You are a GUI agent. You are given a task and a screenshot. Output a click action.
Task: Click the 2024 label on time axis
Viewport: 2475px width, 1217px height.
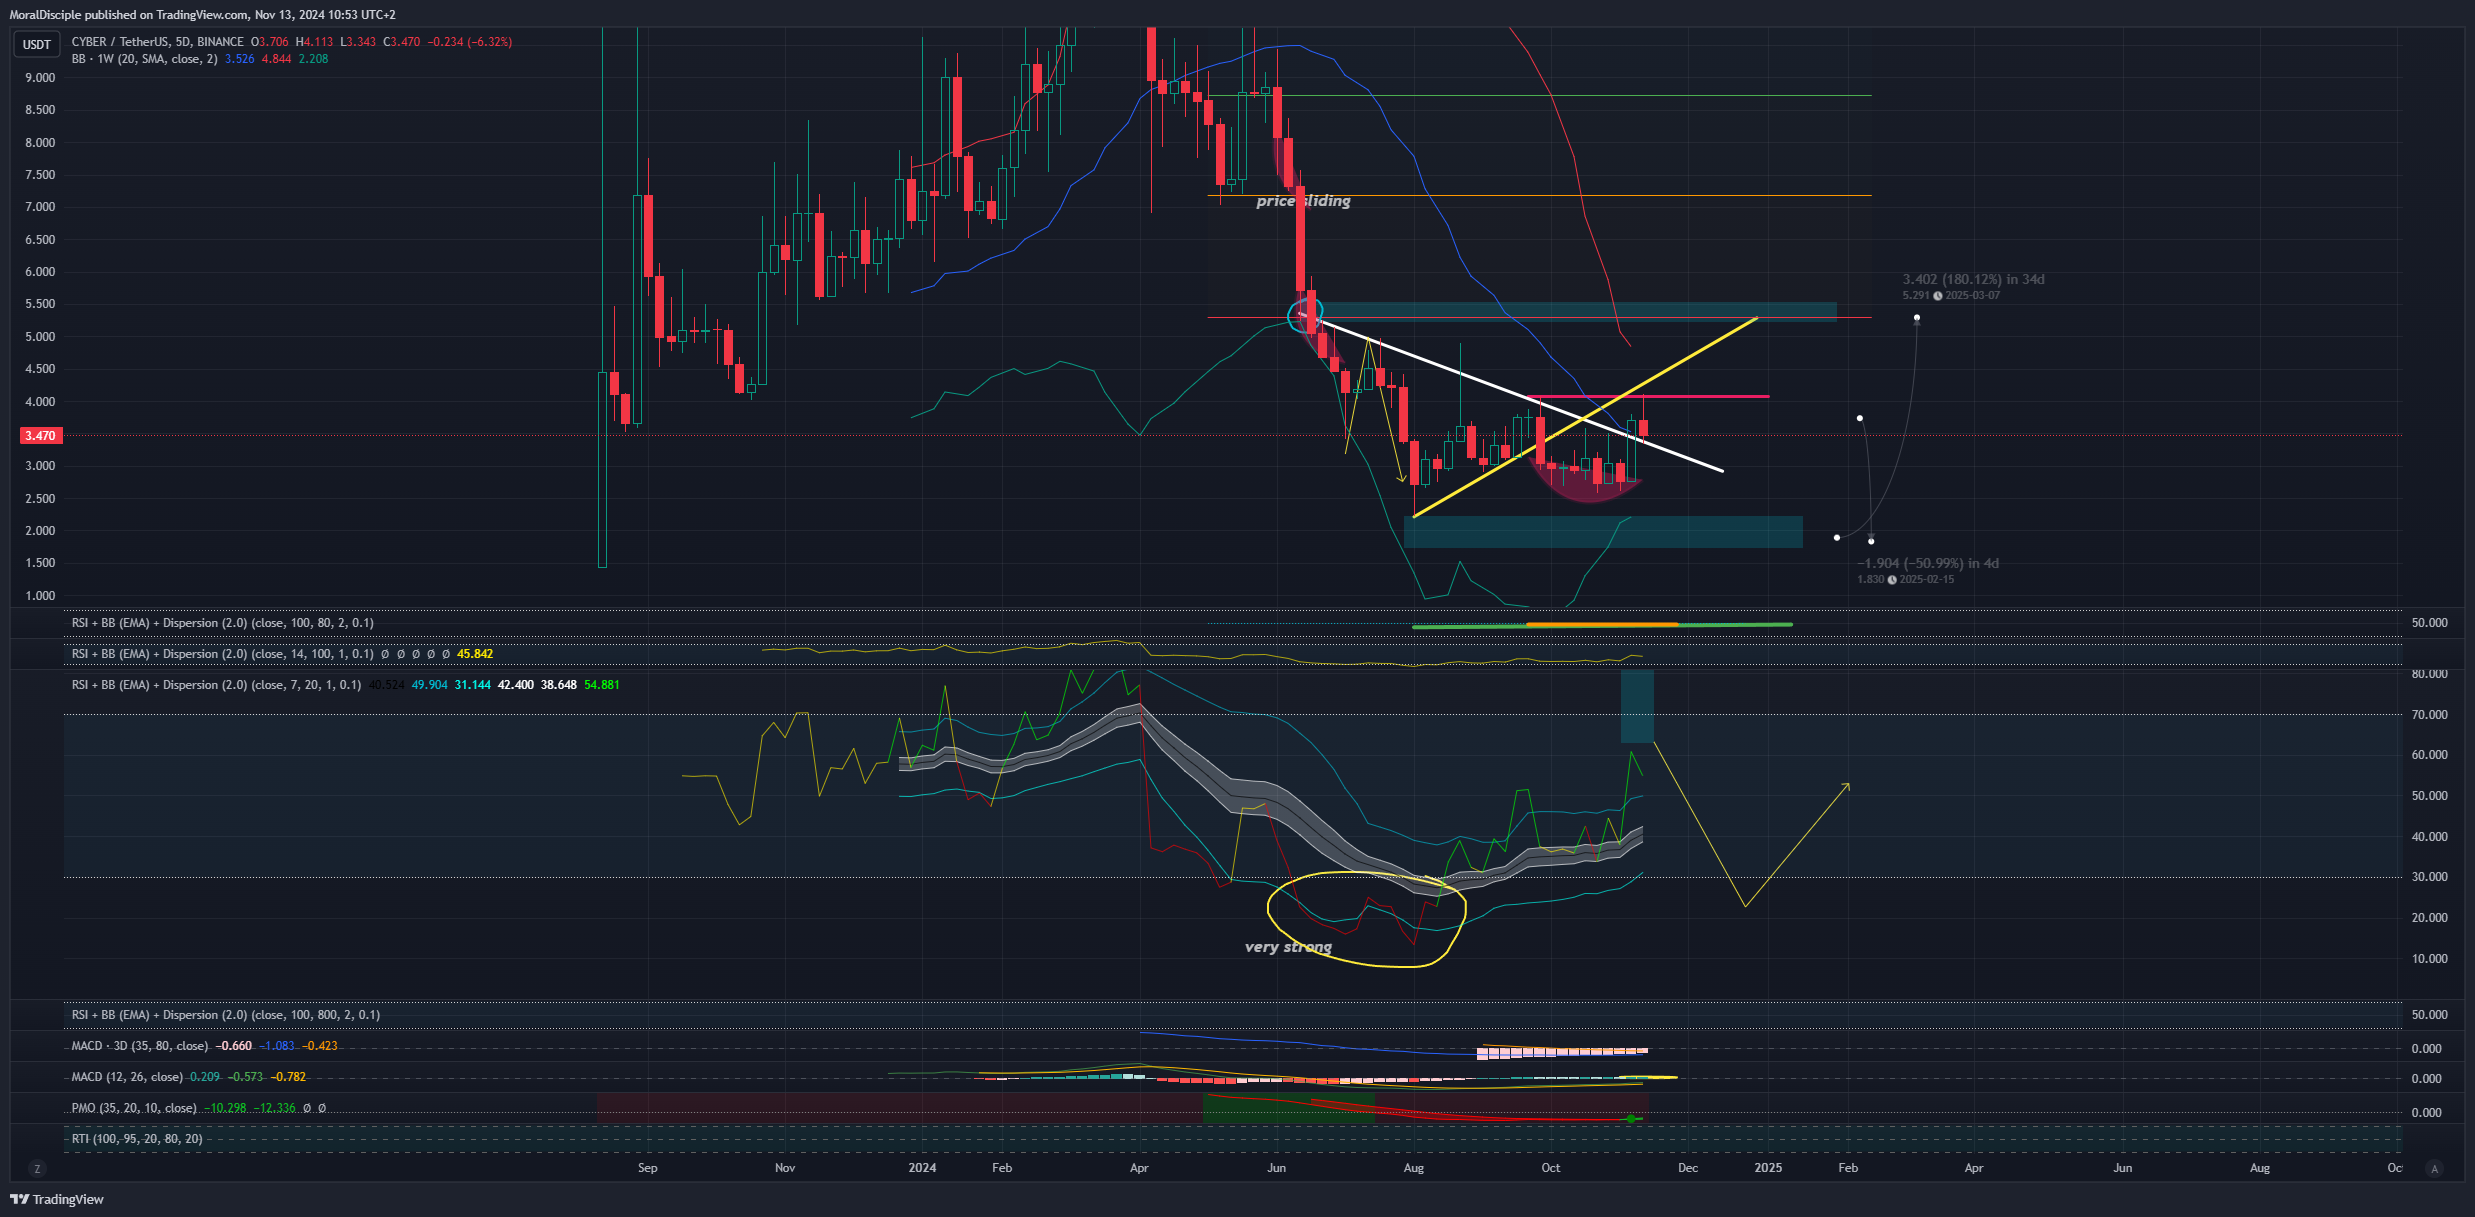click(x=922, y=1168)
